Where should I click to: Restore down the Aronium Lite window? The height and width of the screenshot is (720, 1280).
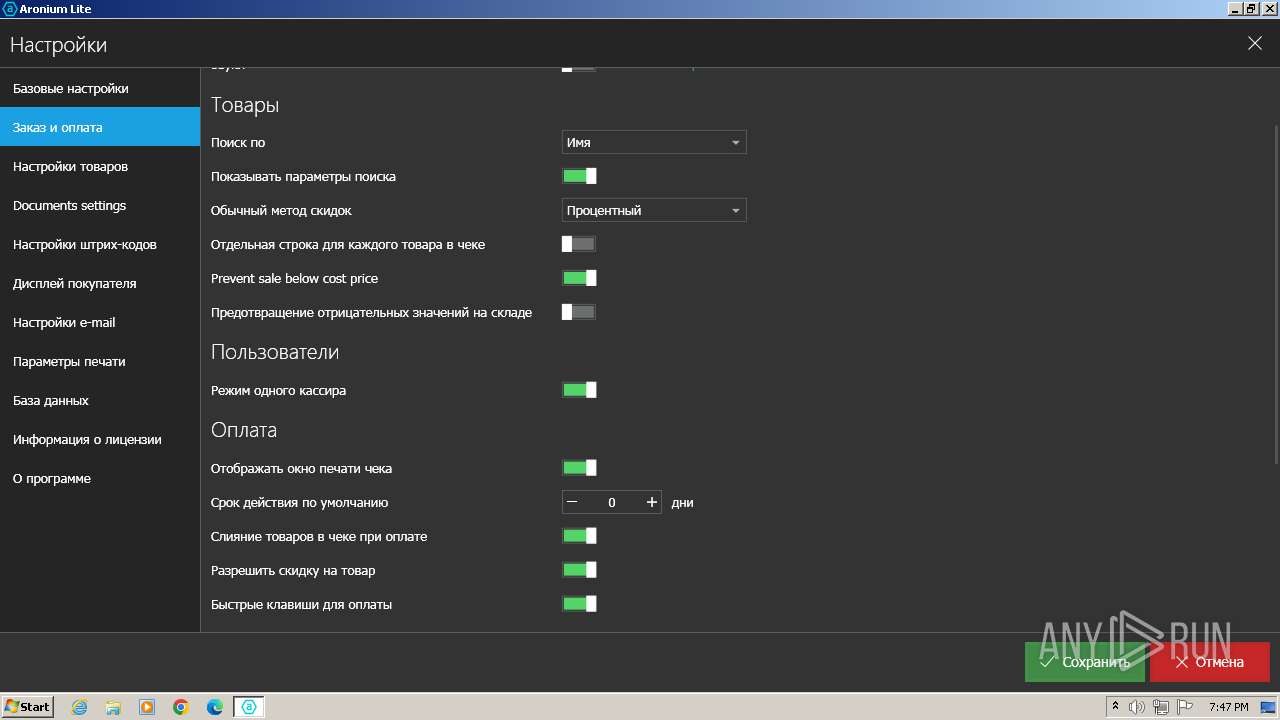coord(1251,8)
